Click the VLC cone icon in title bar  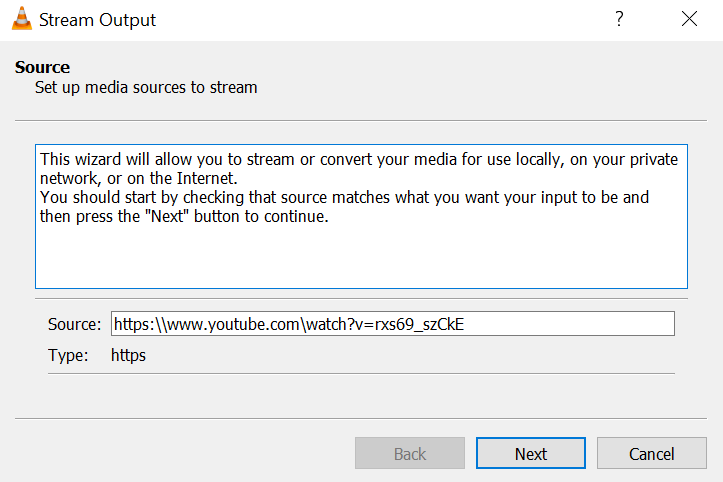(x=21, y=19)
